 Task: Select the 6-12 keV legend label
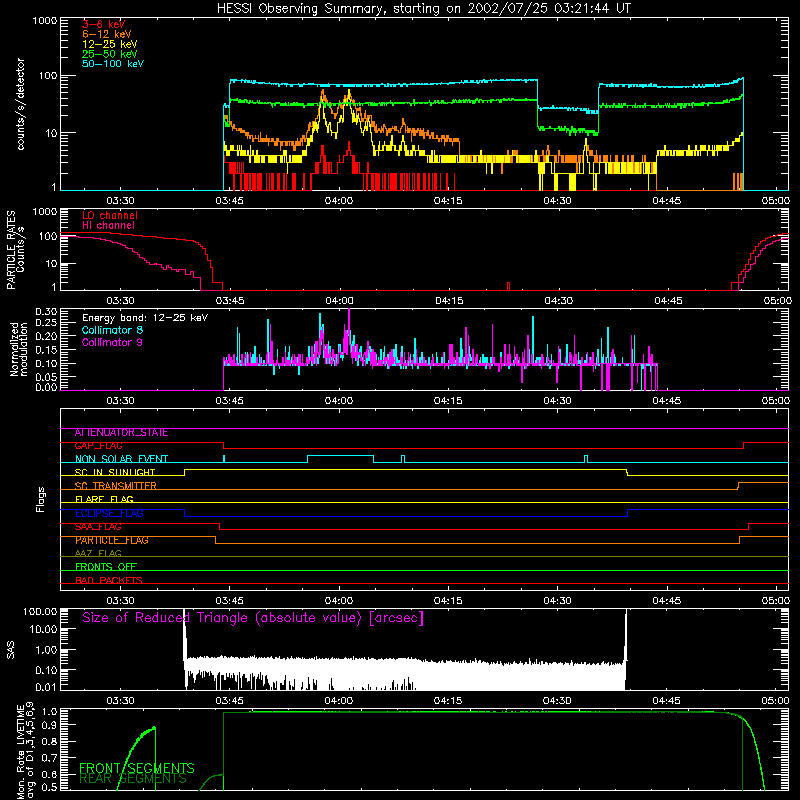click(106, 34)
